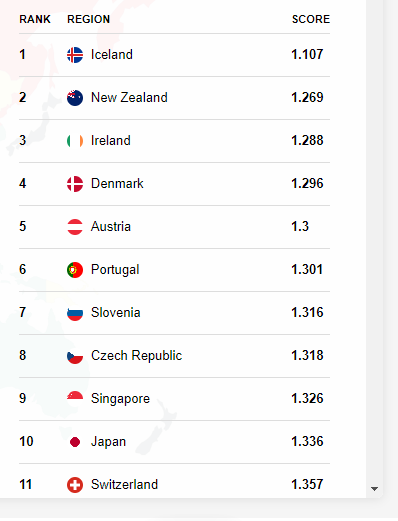Sort by the RANK column header
Screen dimensions: 398x521
point(35,19)
